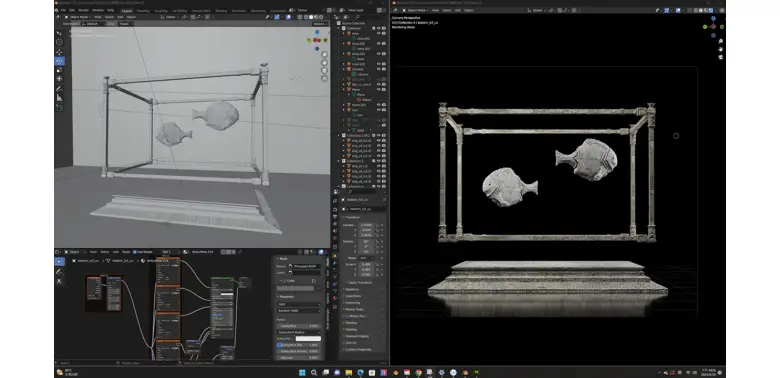Image resolution: width=780 pixels, height=378 pixels.
Task: Switch to the Modeling workspace tab
Action: (143, 10)
